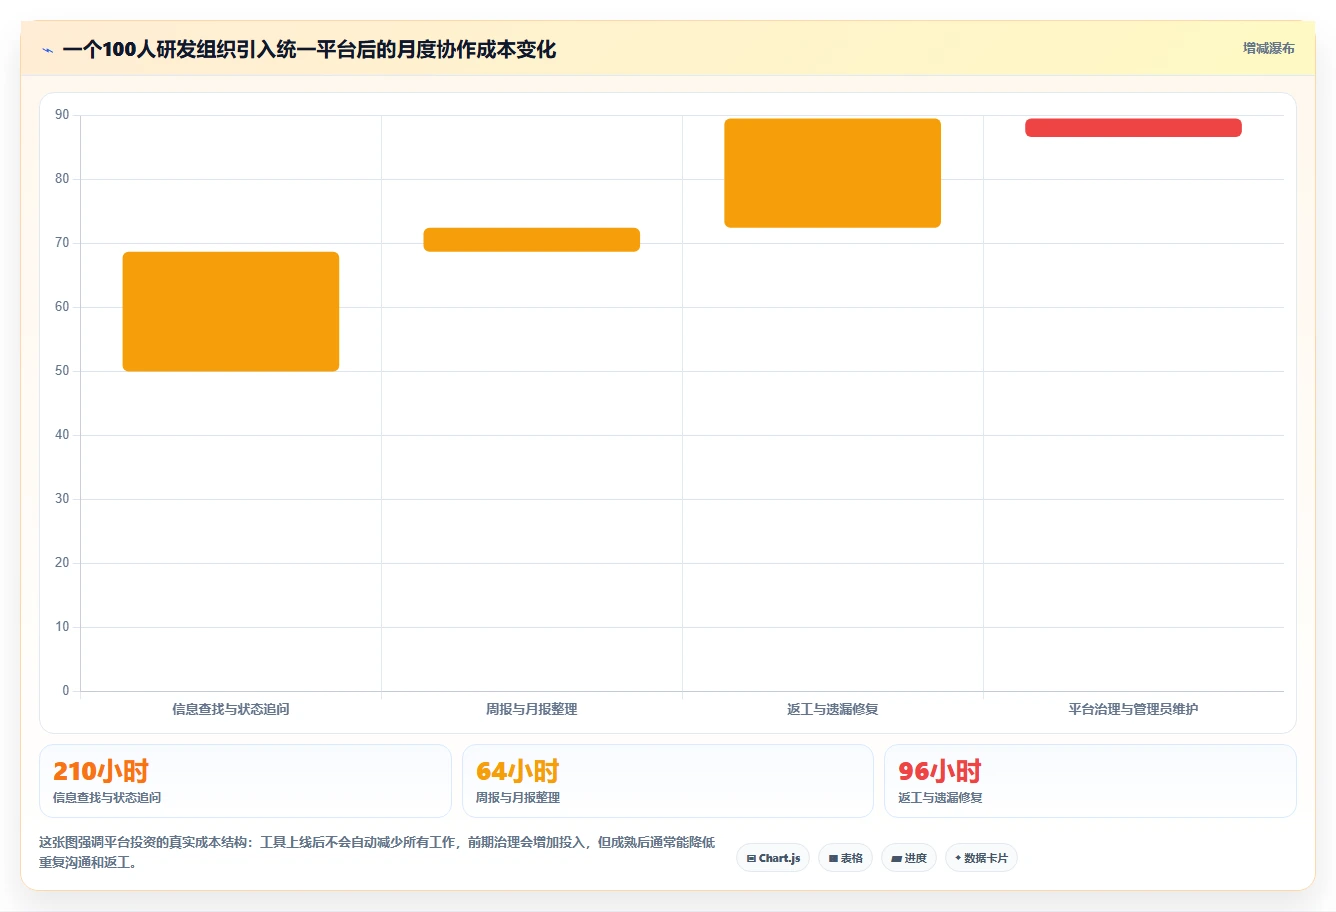Click the 64小时 stat card value
This screenshot has width=1336, height=912.
[517, 771]
